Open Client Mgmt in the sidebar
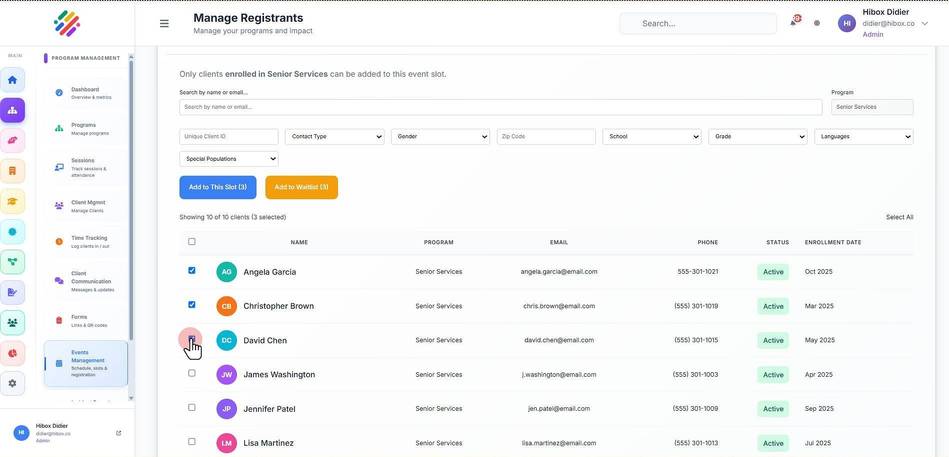Viewport: 949px width, 457px height. pyautogui.click(x=86, y=206)
